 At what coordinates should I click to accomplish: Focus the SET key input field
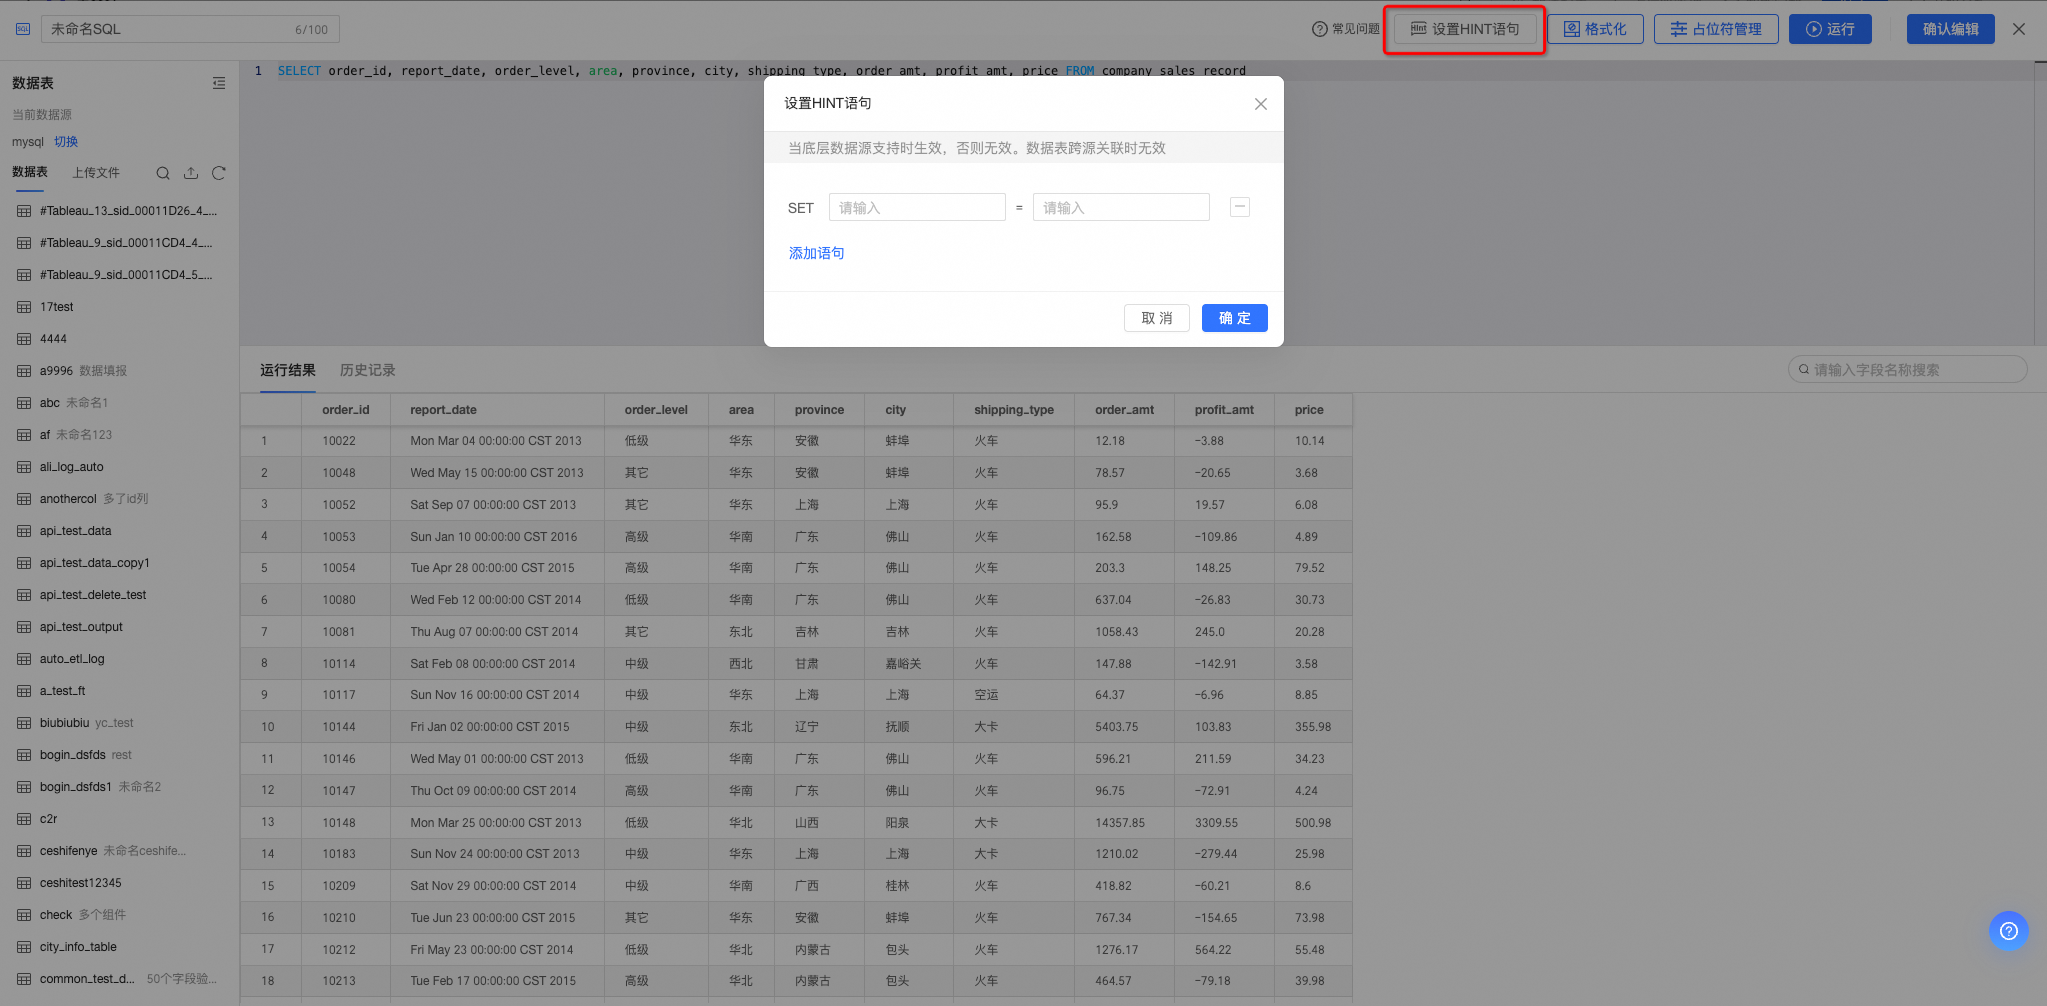[917, 207]
